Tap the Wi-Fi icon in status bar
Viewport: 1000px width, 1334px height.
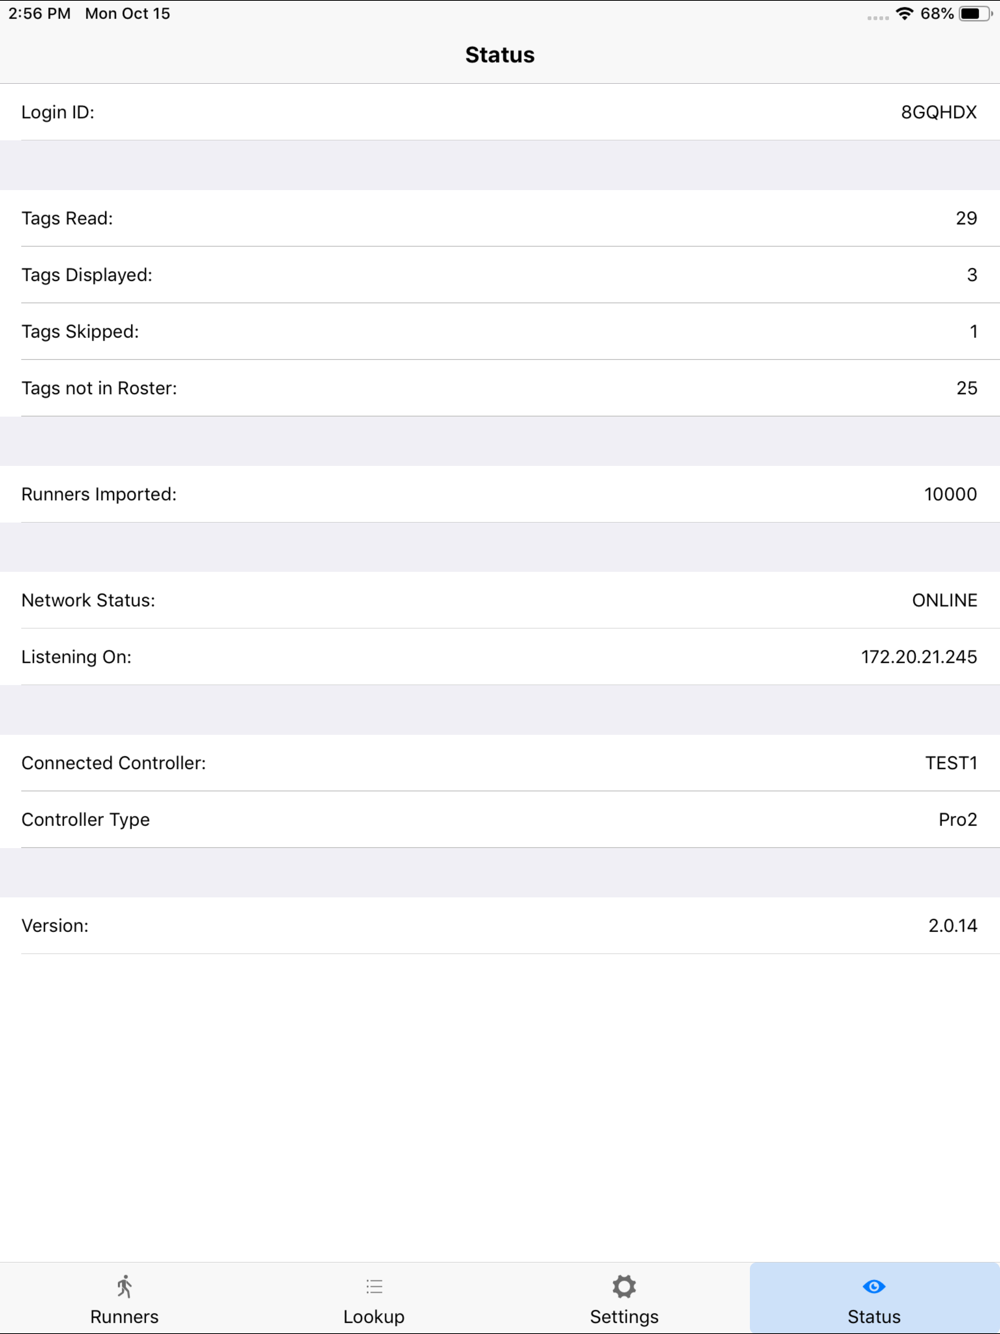click(904, 14)
